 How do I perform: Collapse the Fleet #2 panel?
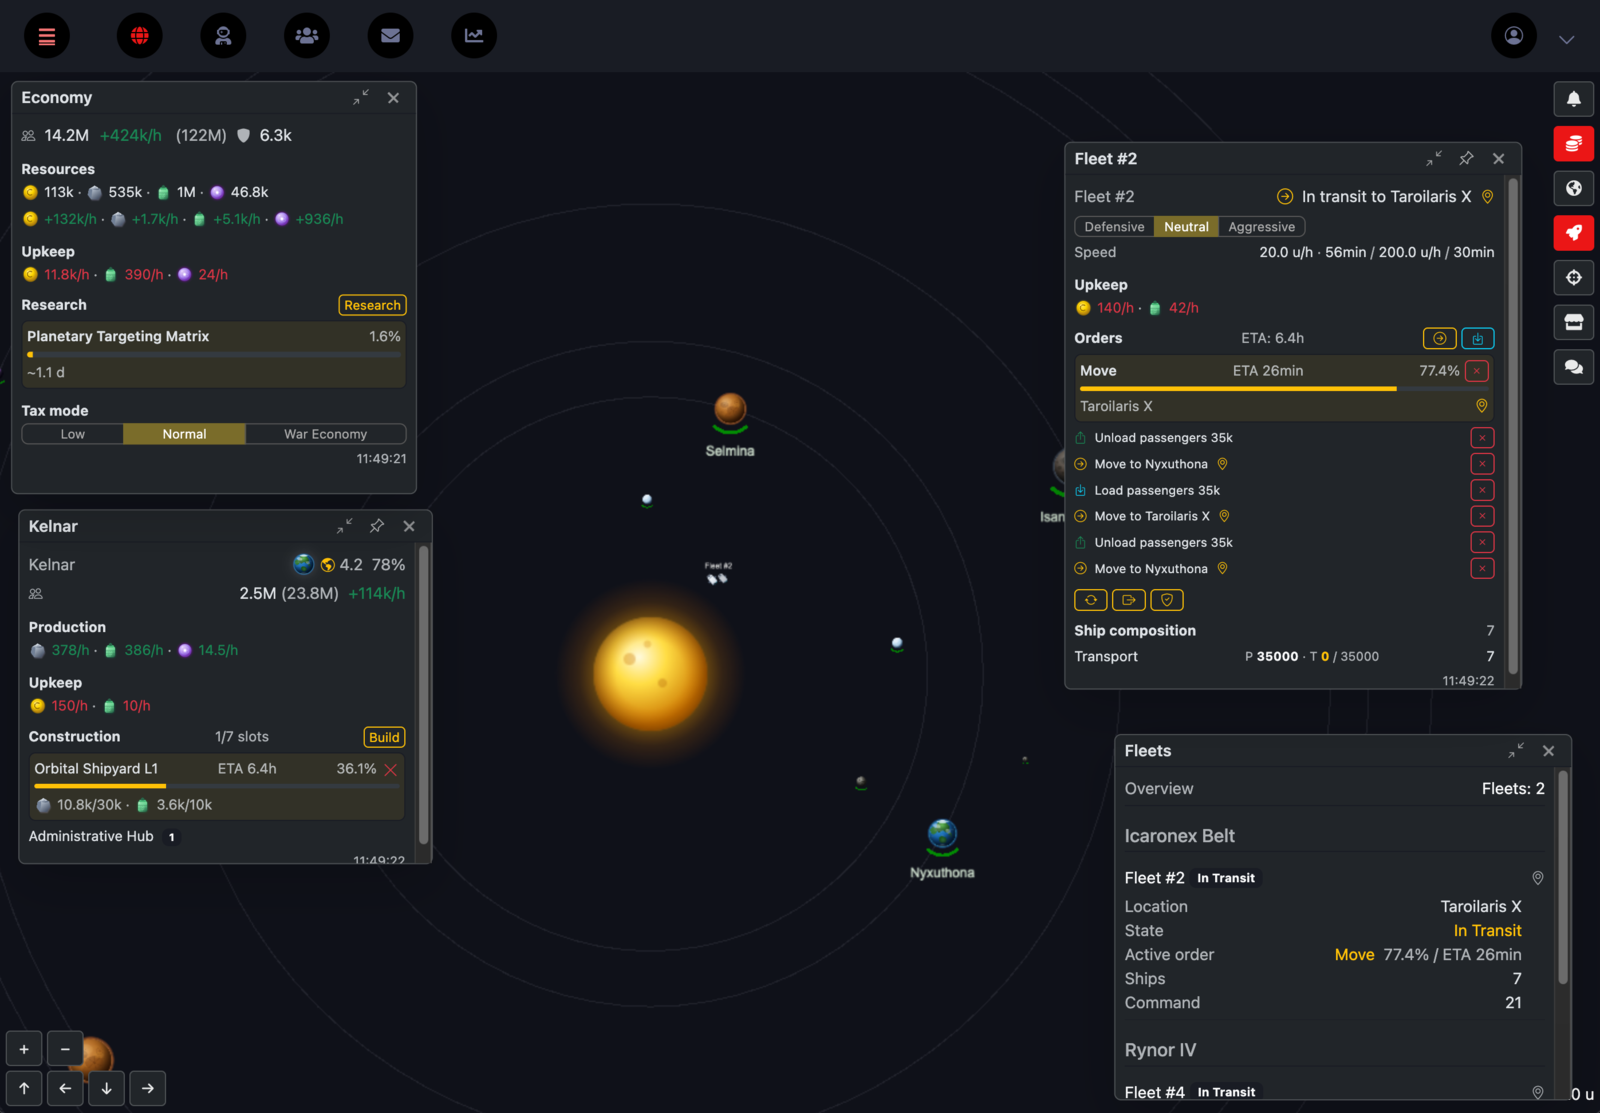tap(1434, 159)
